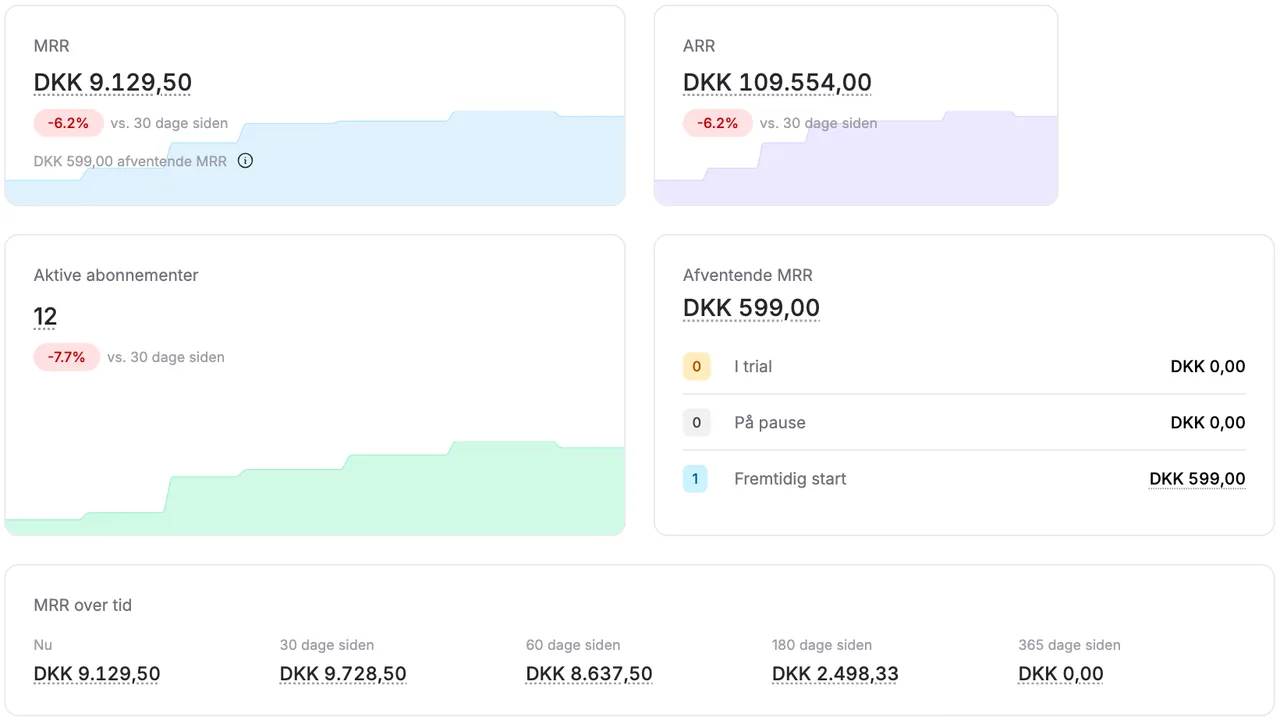Click the DKK 0,00 amount in the På pause row
The image size is (1280, 721).
[1208, 423]
